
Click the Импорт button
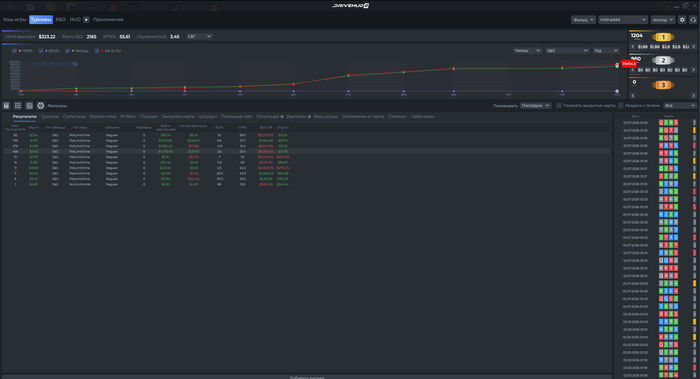pos(662,20)
